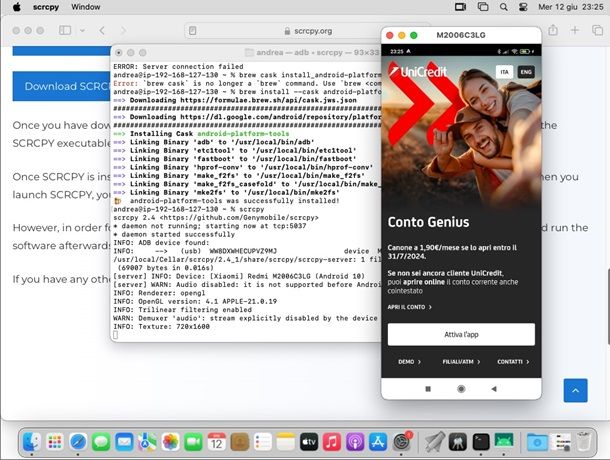Click the Safari reader page icon in address bar

(193, 31)
